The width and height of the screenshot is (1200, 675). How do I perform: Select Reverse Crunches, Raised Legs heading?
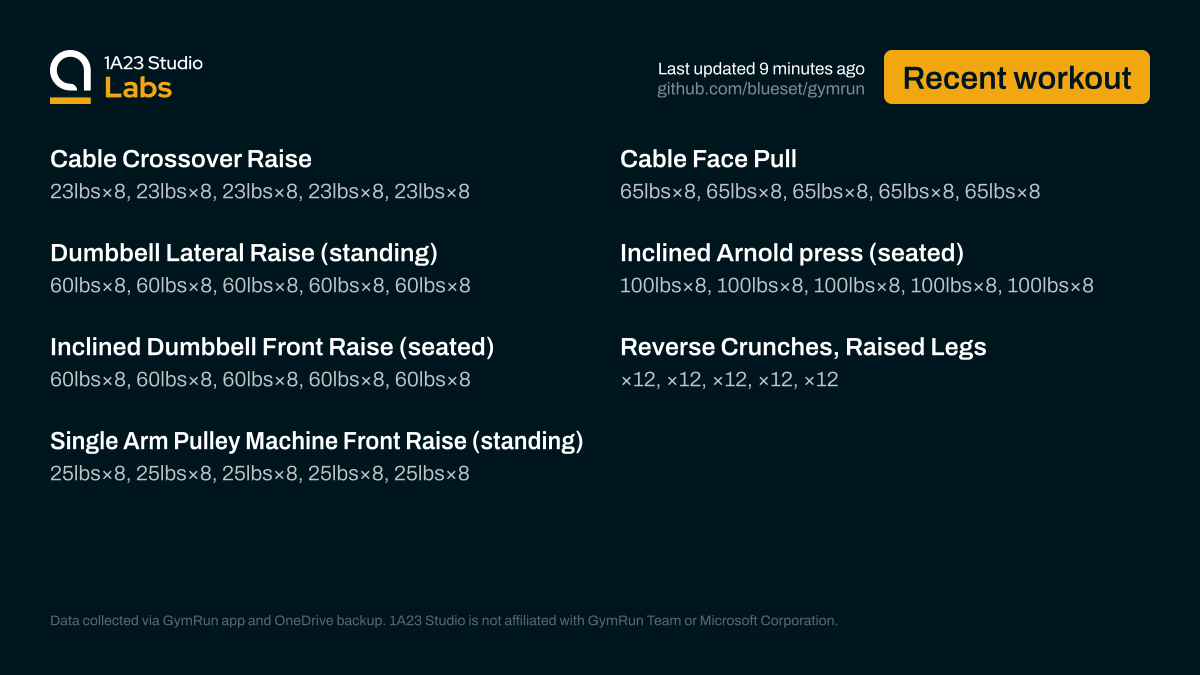803,347
